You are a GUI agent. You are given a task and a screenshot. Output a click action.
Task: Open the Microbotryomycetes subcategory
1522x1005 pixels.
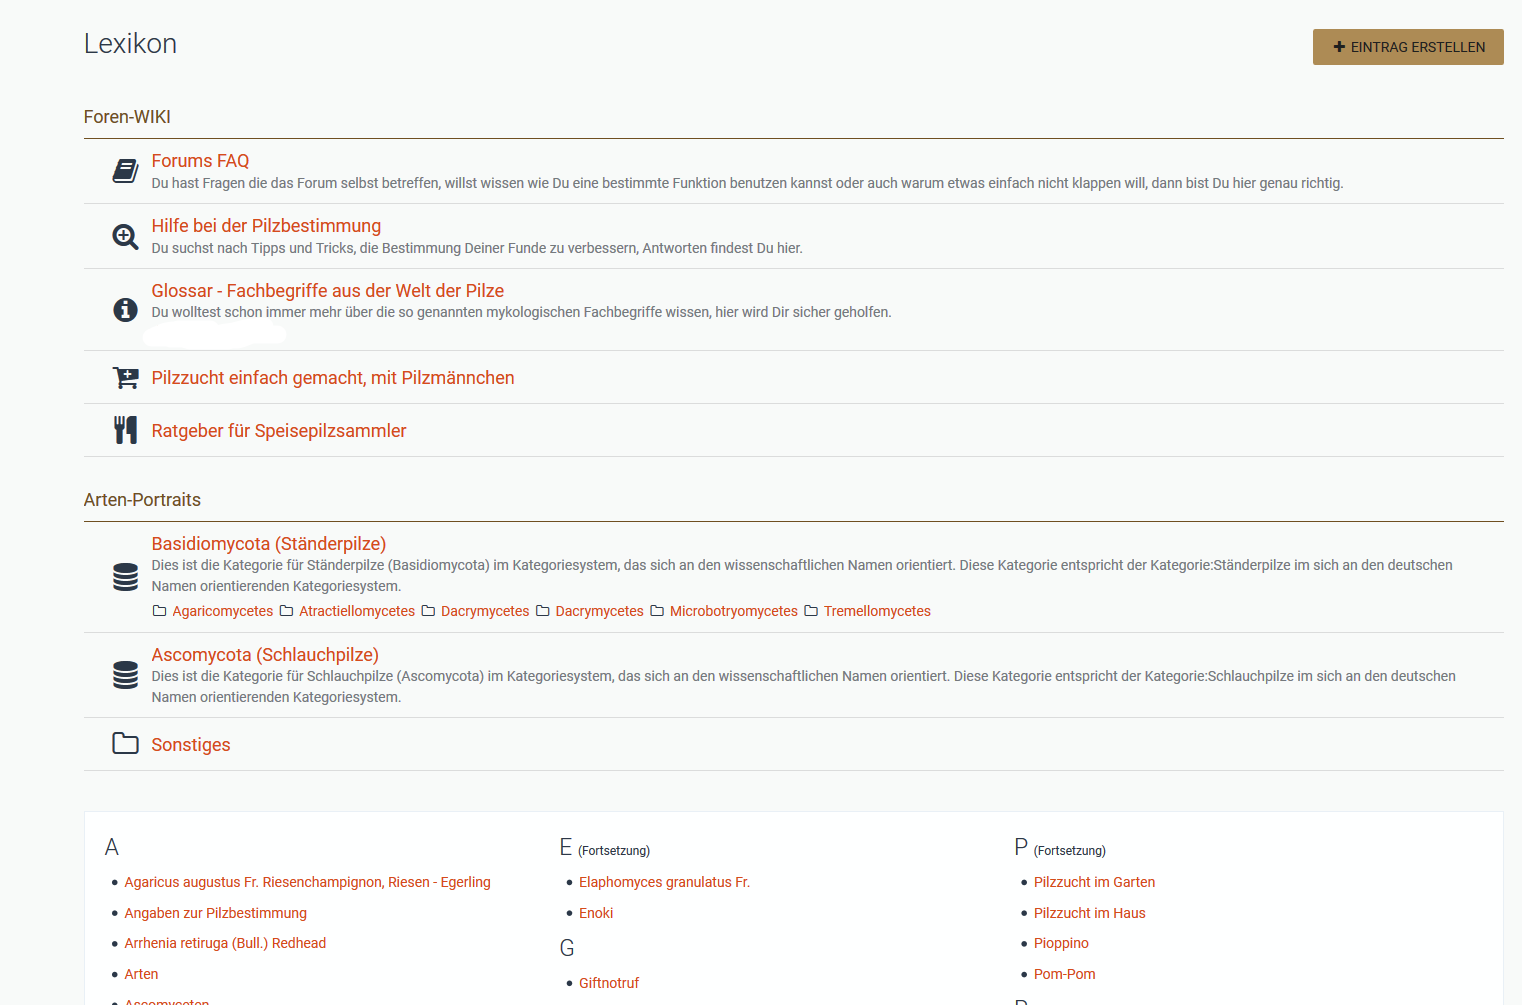click(x=733, y=611)
